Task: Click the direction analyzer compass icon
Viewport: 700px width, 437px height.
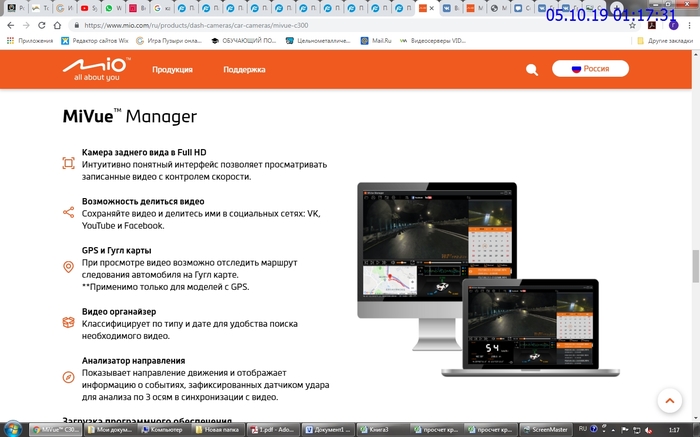Action: coord(68,377)
